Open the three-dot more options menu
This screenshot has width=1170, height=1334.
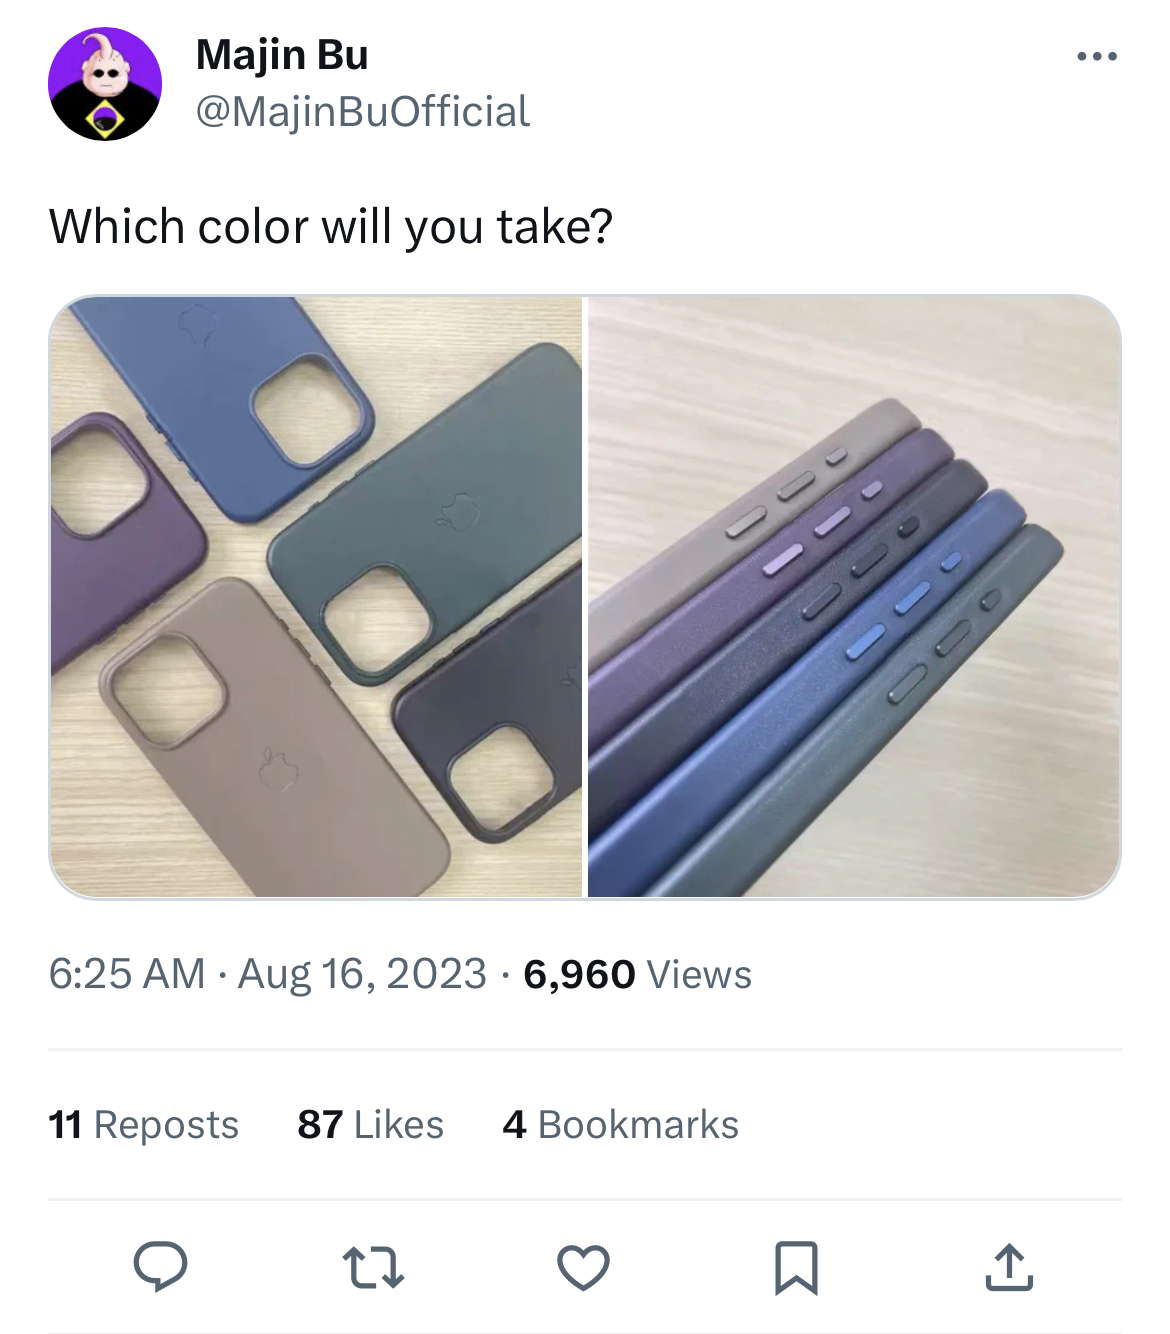(x=1097, y=57)
